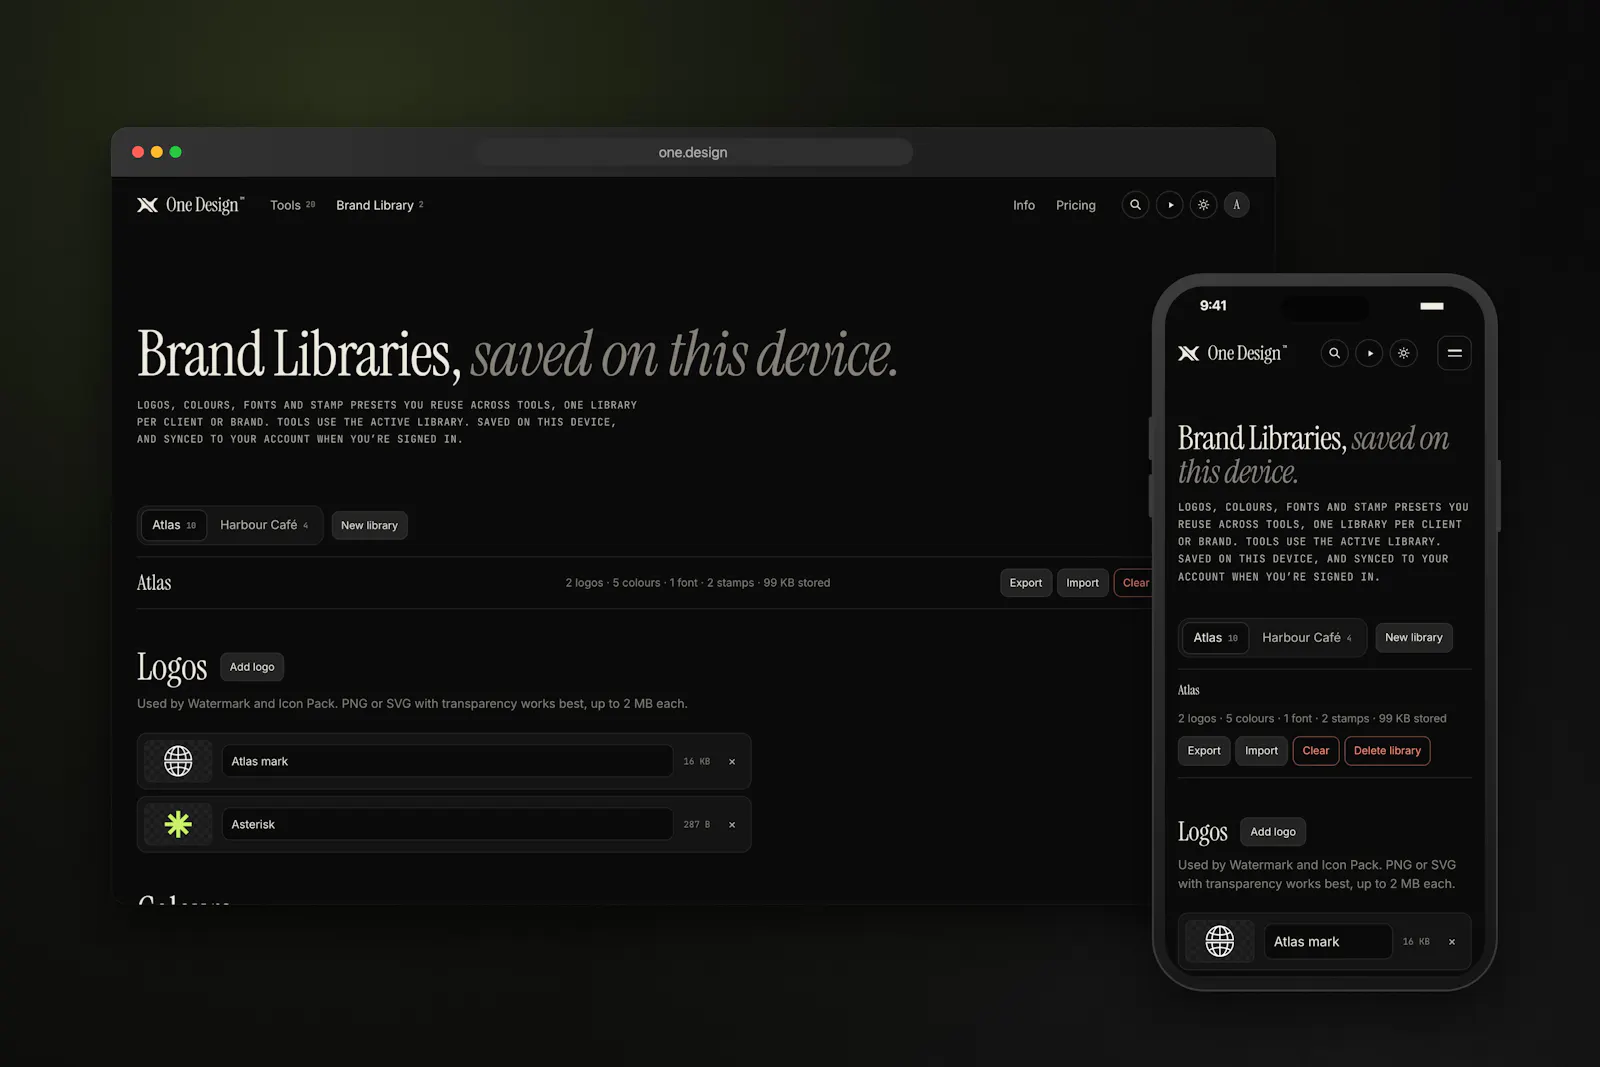The width and height of the screenshot is (1600, 1067).
Task: Toggle theme with sun icon on phone
Action: tap(1404, 353)
